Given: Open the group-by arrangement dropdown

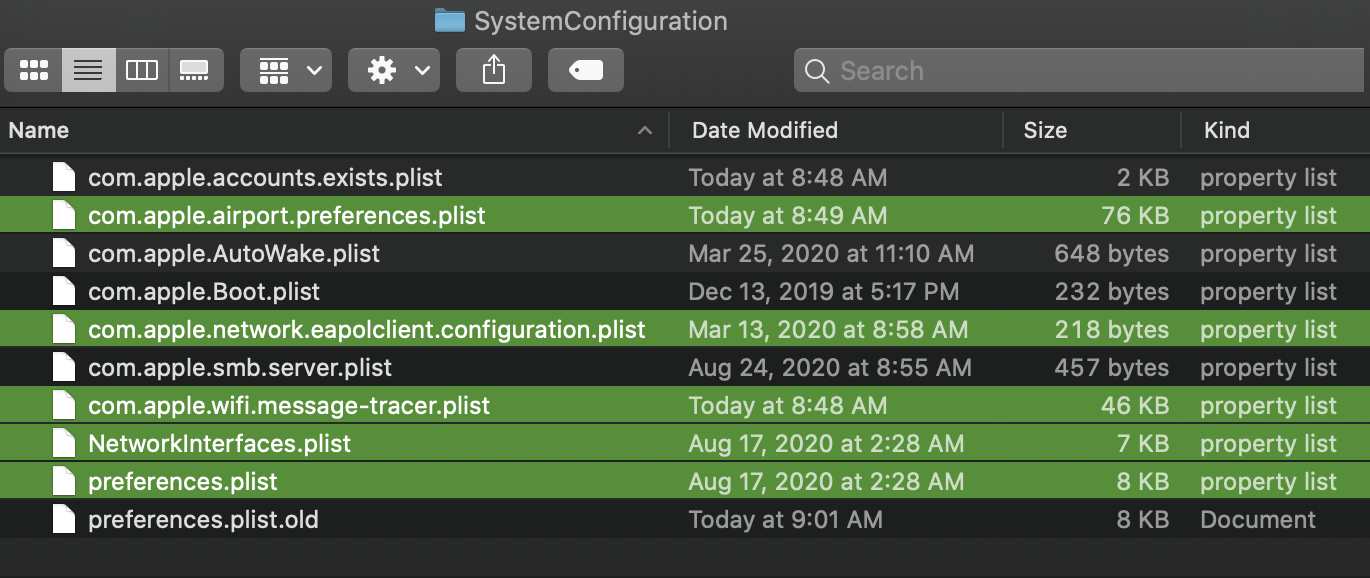Looking at the screenshot, I should point(286,71).
